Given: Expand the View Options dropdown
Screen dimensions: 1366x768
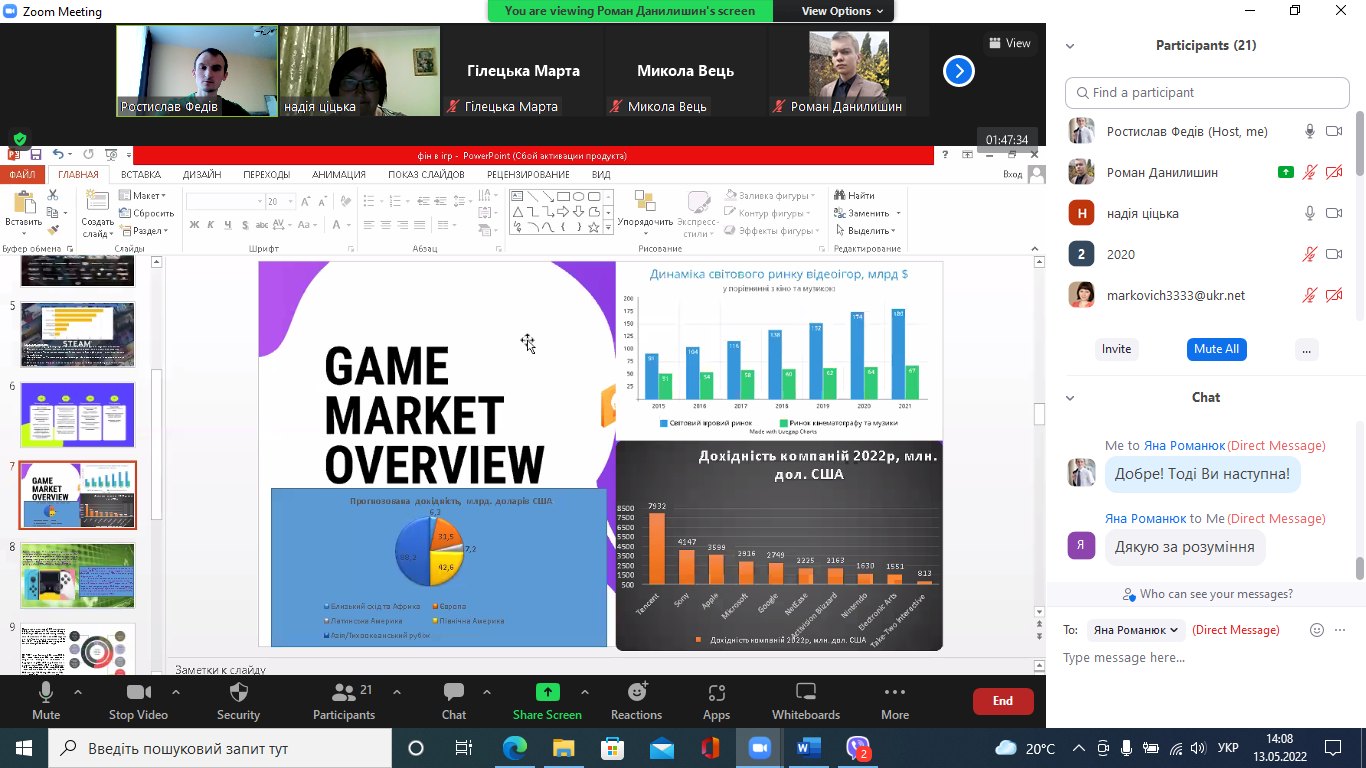Looking at the screenshot, I should click(x=842, y=11).
